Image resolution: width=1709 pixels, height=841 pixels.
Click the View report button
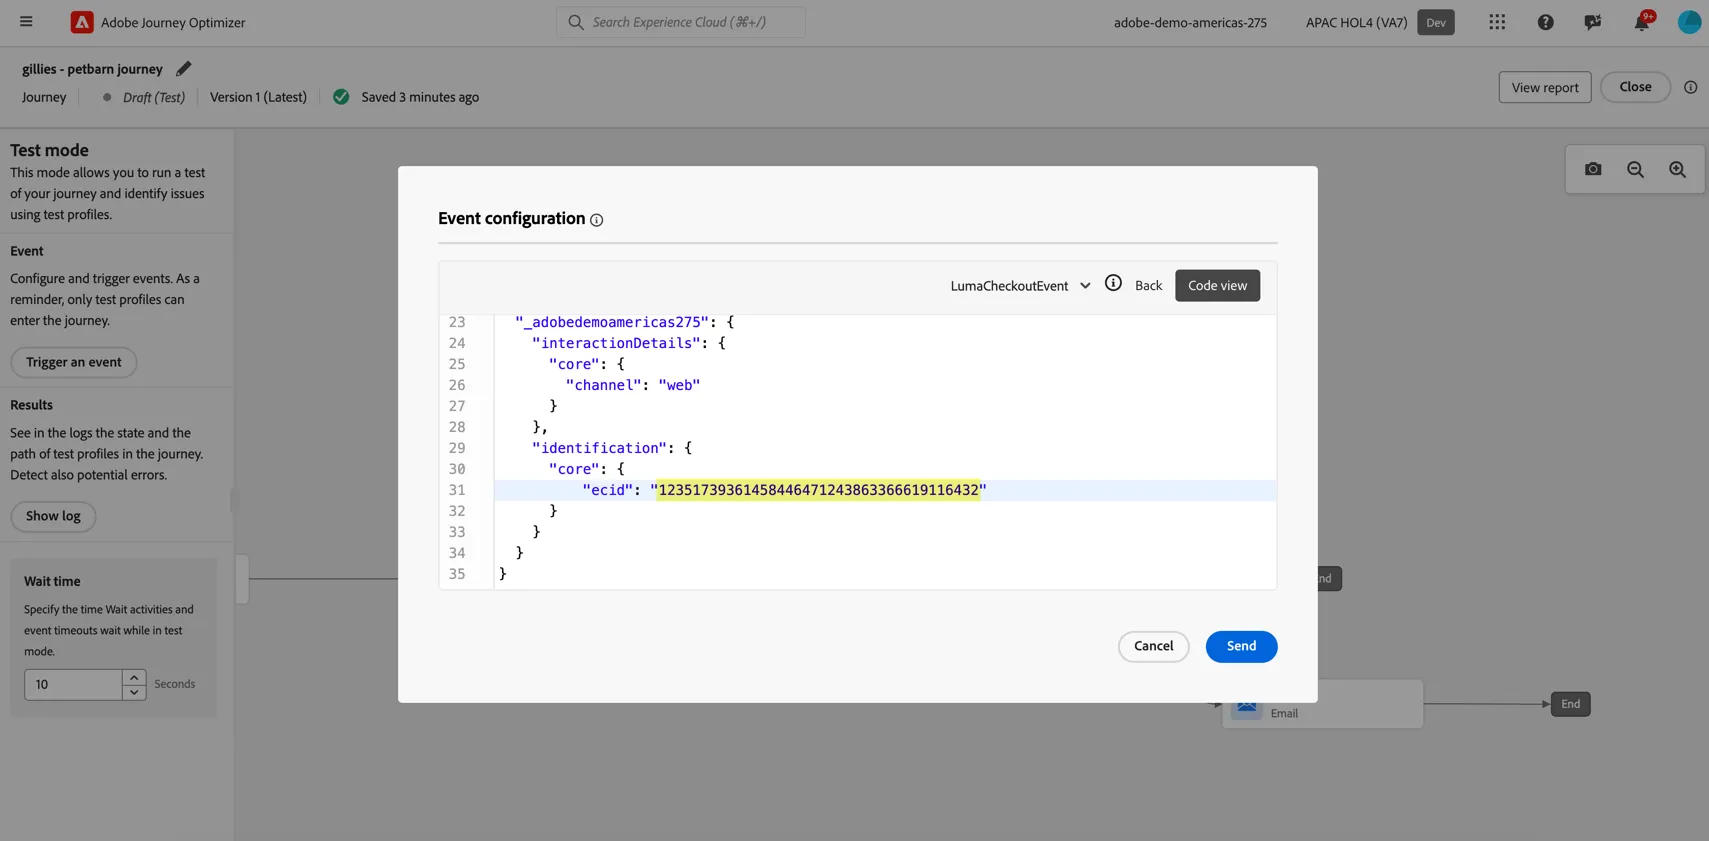tap(1544, 87)
